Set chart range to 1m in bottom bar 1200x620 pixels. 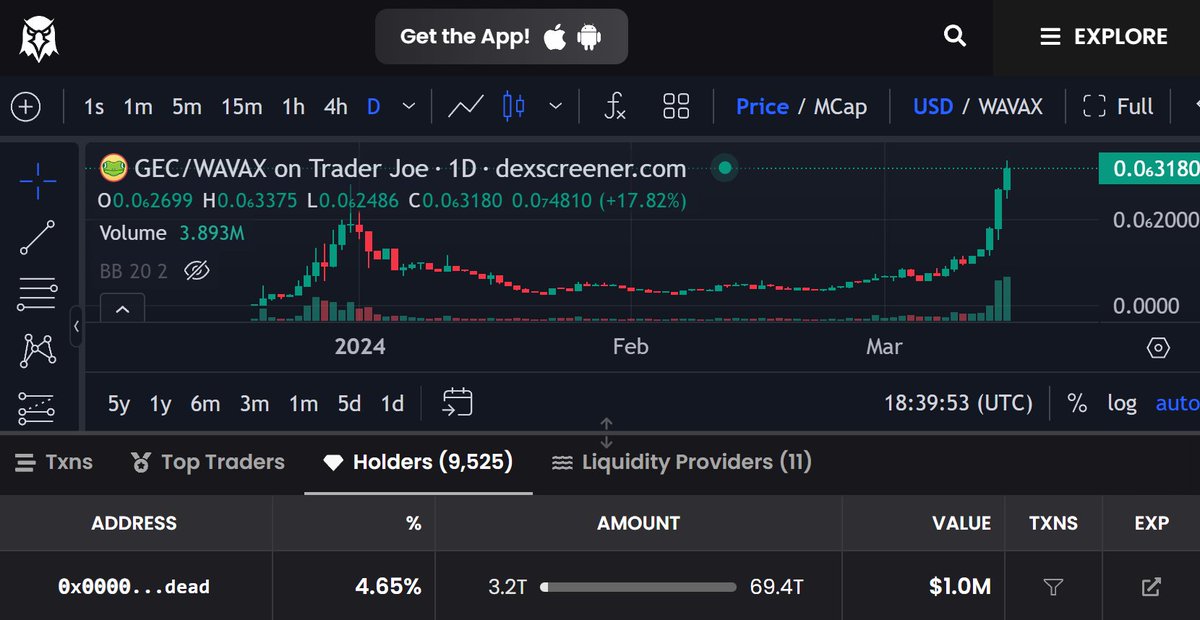(x=303, y=403)
